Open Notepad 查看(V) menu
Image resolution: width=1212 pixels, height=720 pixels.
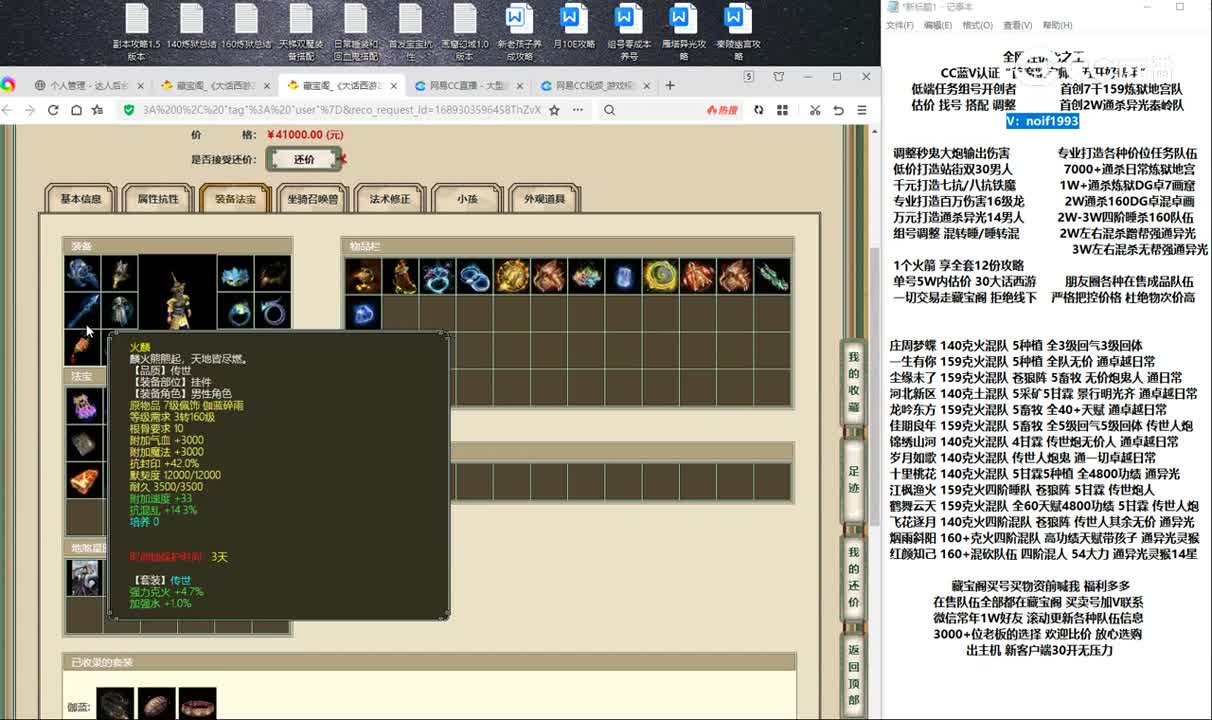click(1018, 25)
